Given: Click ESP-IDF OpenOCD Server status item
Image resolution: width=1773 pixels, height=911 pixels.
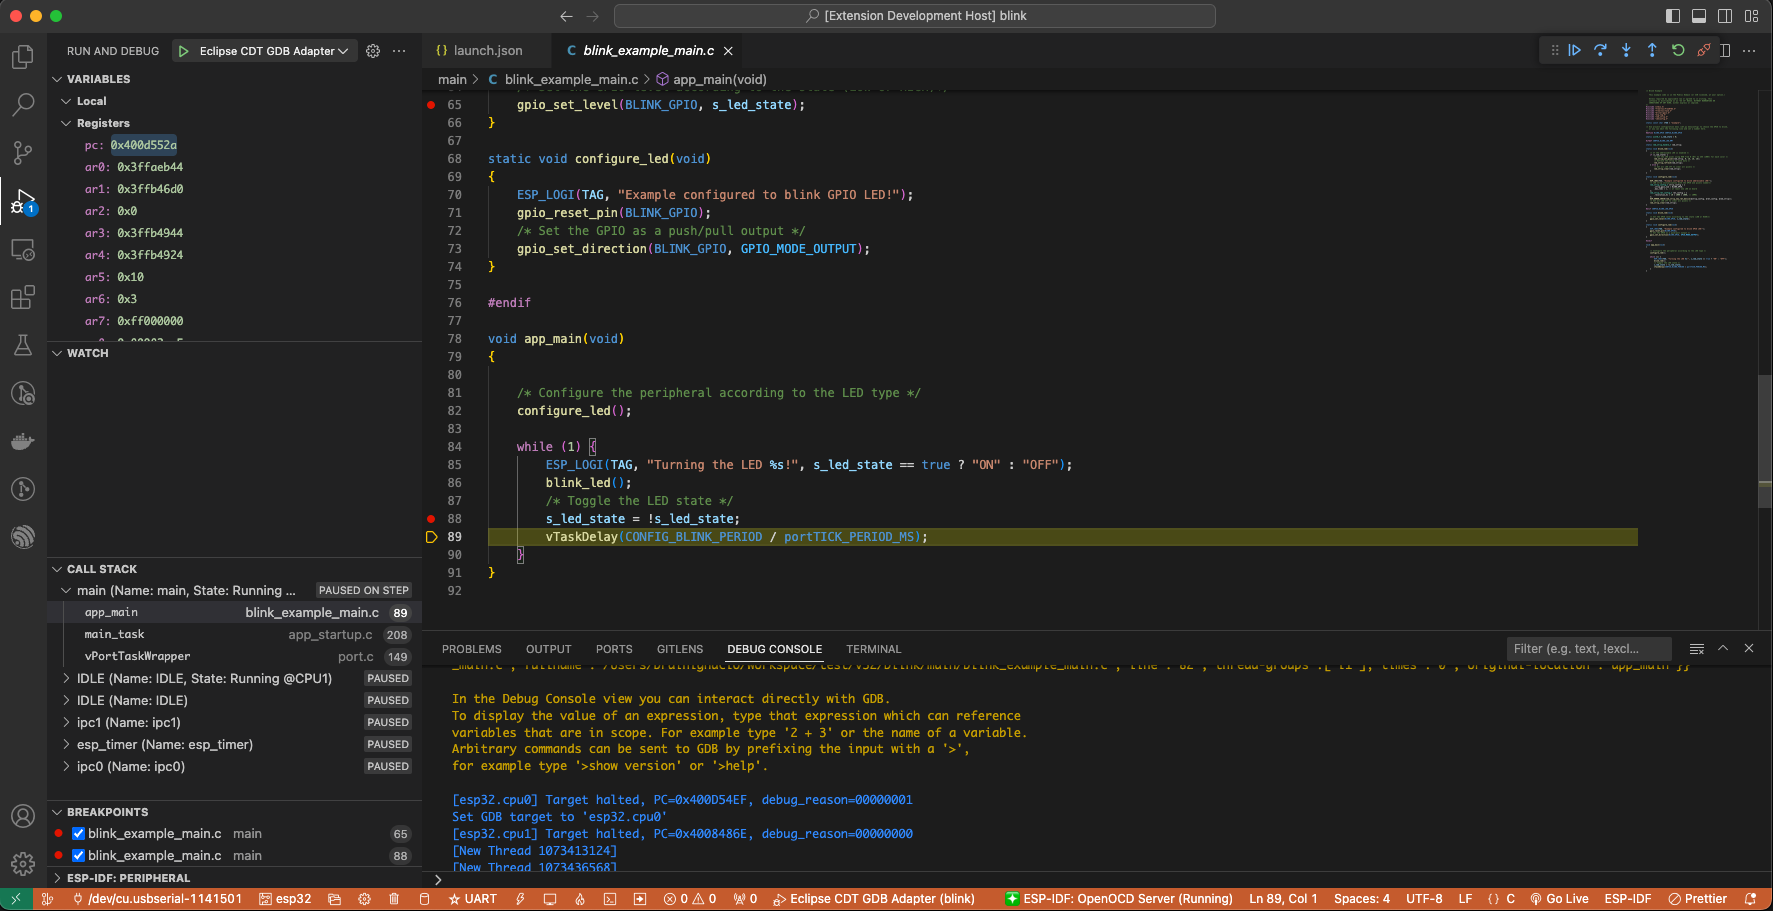Looking at the screenshot, I should click(1119, 899).
